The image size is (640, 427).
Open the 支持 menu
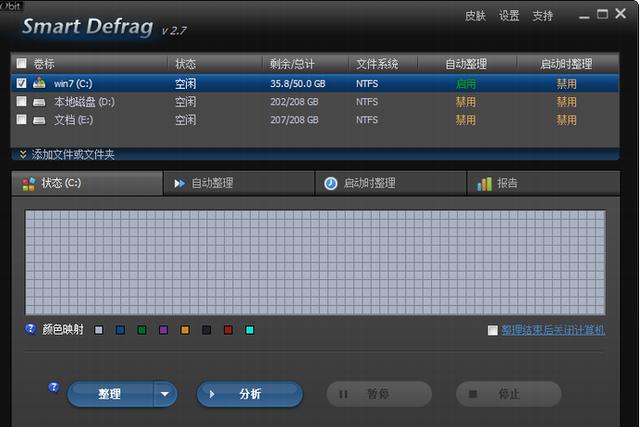tap(542, 16)
